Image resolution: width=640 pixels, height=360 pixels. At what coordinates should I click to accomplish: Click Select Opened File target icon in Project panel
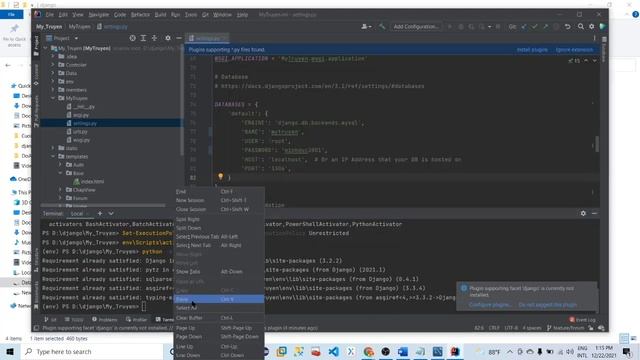pos(132,38)
